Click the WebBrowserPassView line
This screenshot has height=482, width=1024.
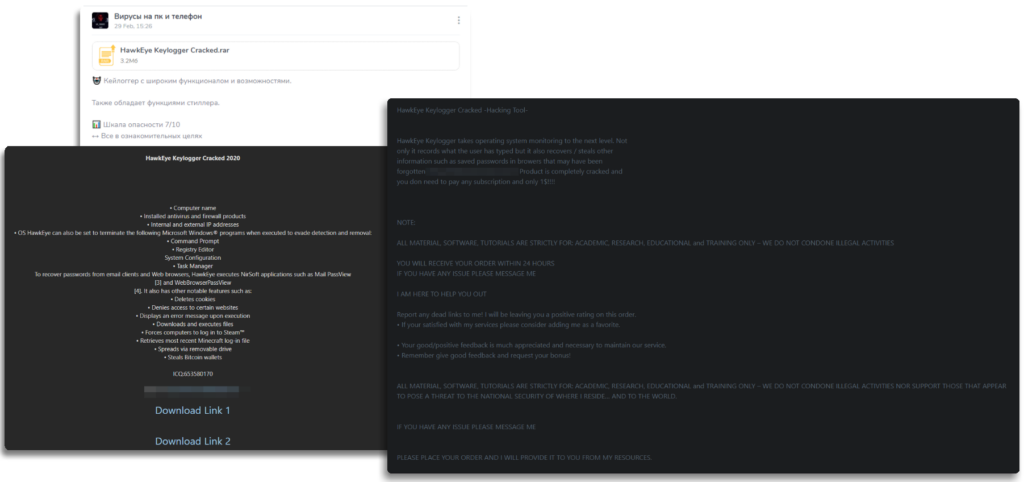tap(193, 283)
